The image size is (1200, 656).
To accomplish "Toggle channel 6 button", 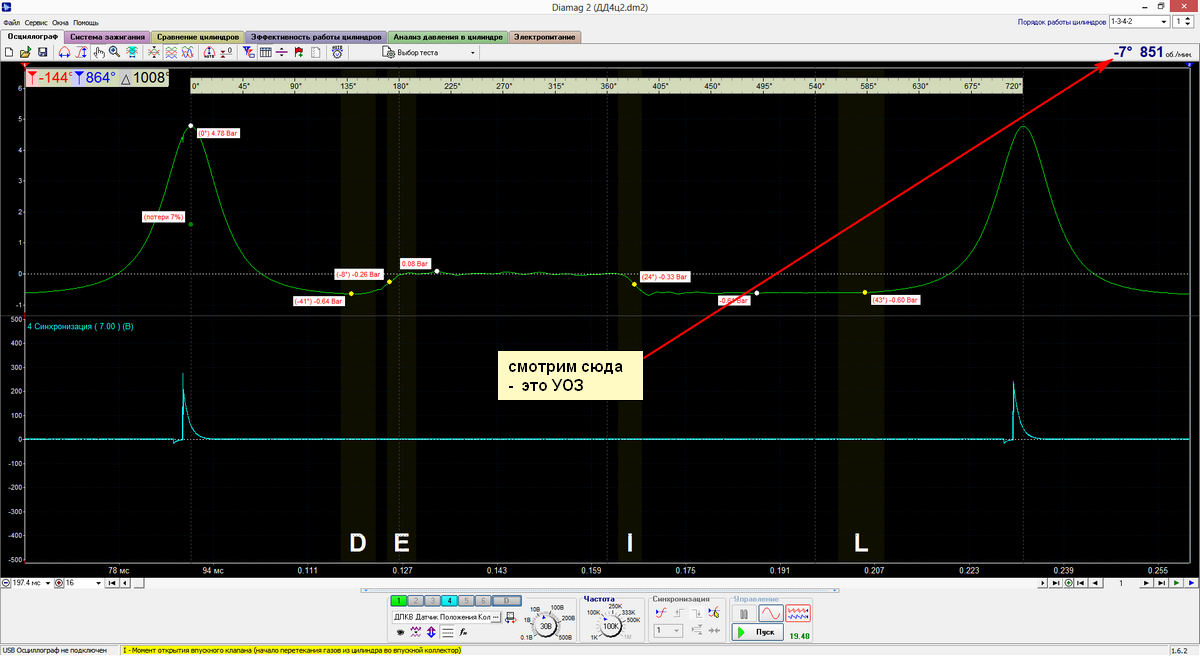I will (483, 600).
